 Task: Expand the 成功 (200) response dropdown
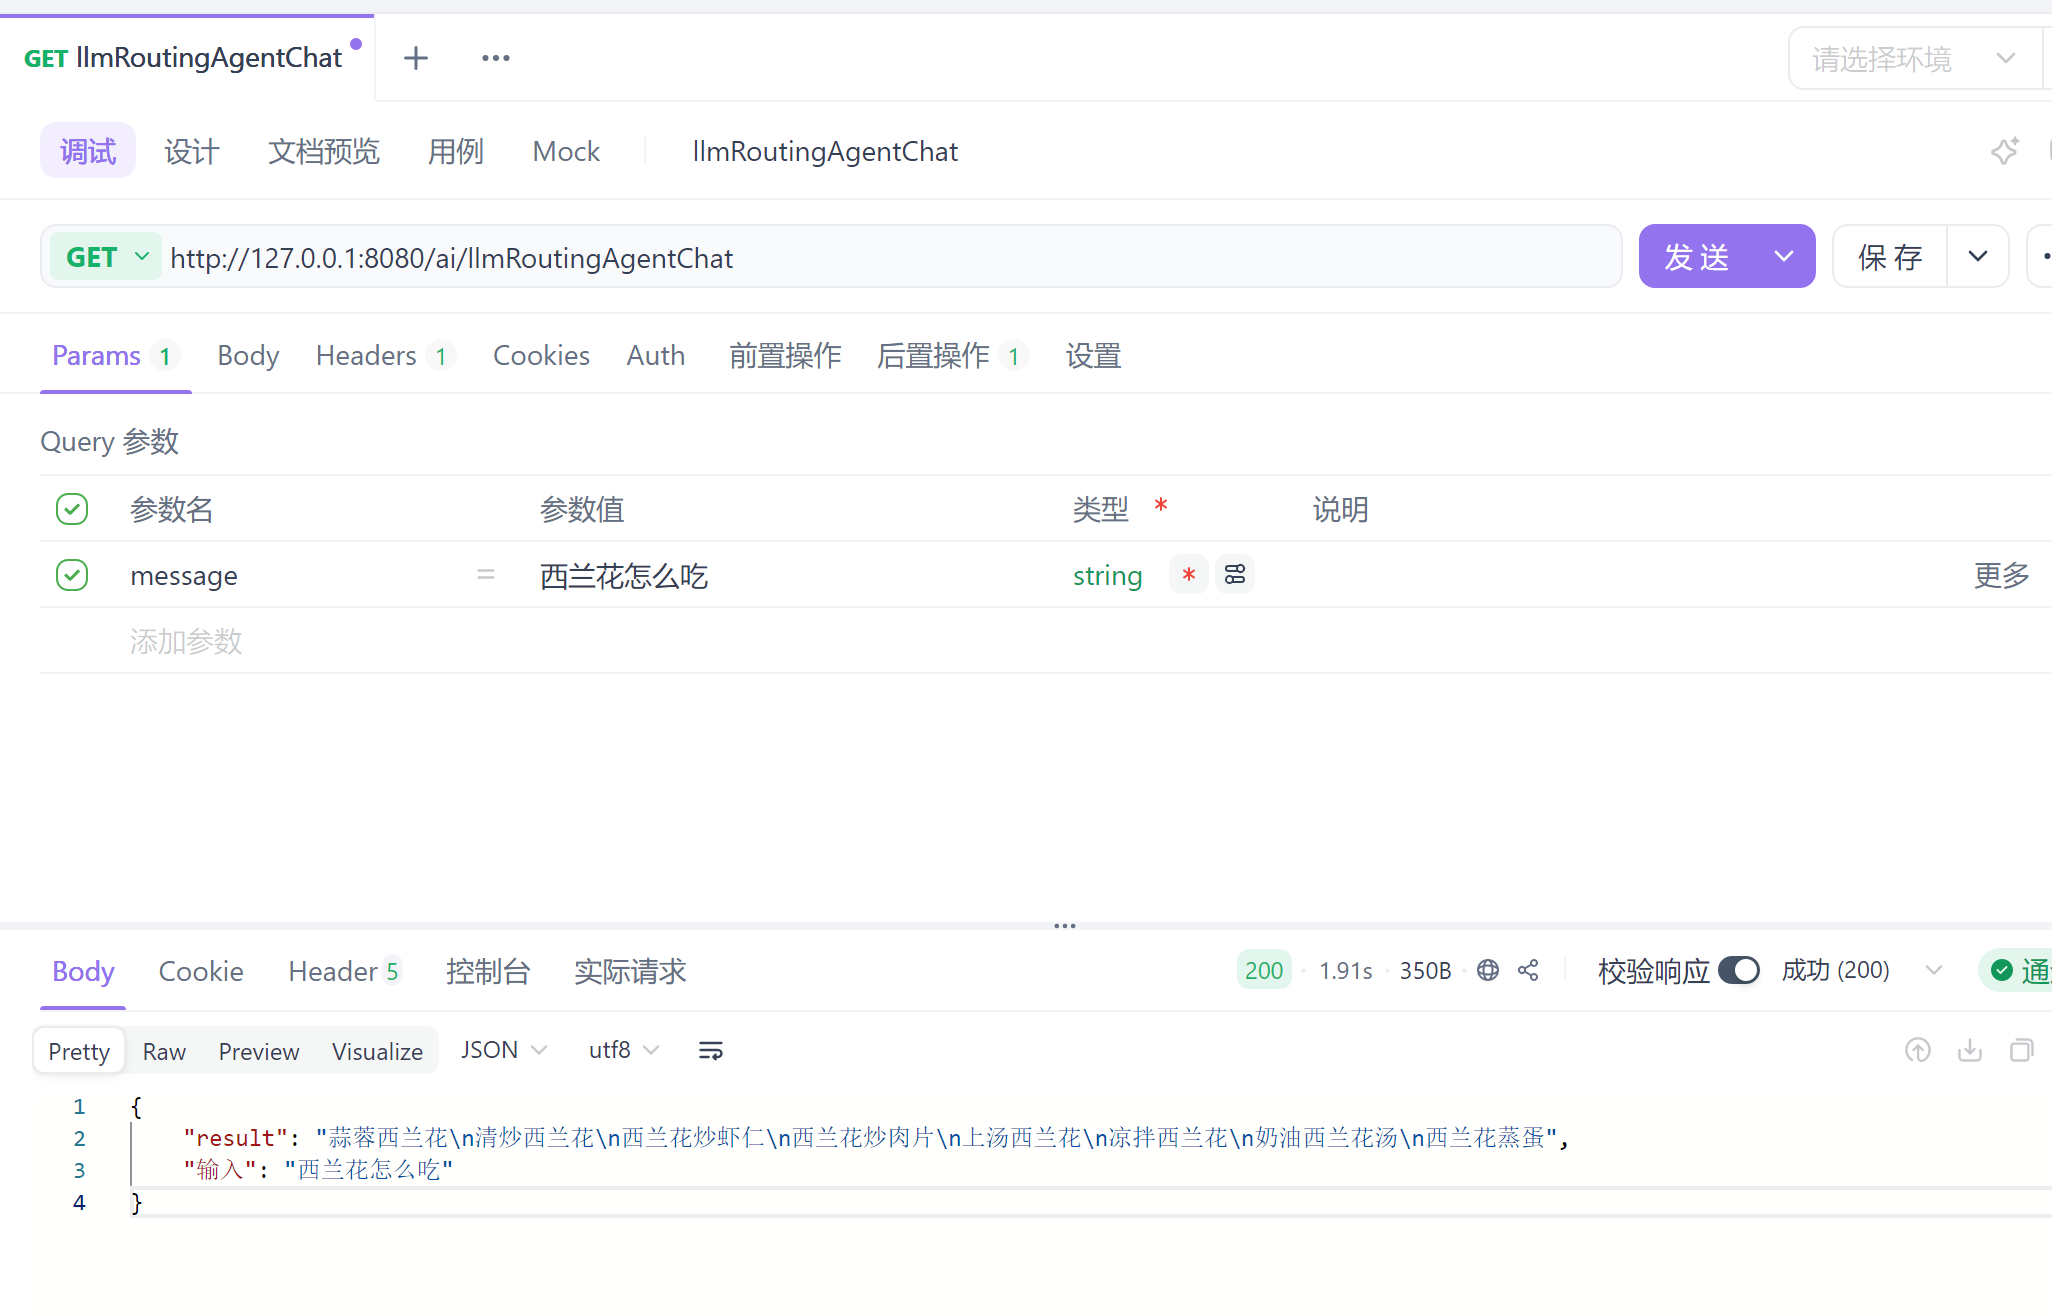point(1934,970)
